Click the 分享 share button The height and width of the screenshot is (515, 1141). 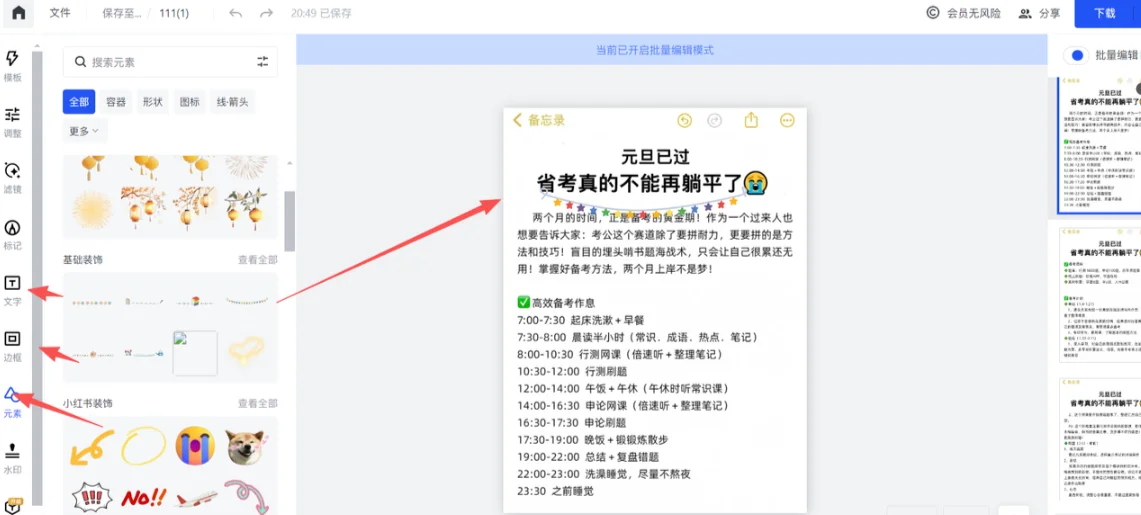coord(1039,13)
